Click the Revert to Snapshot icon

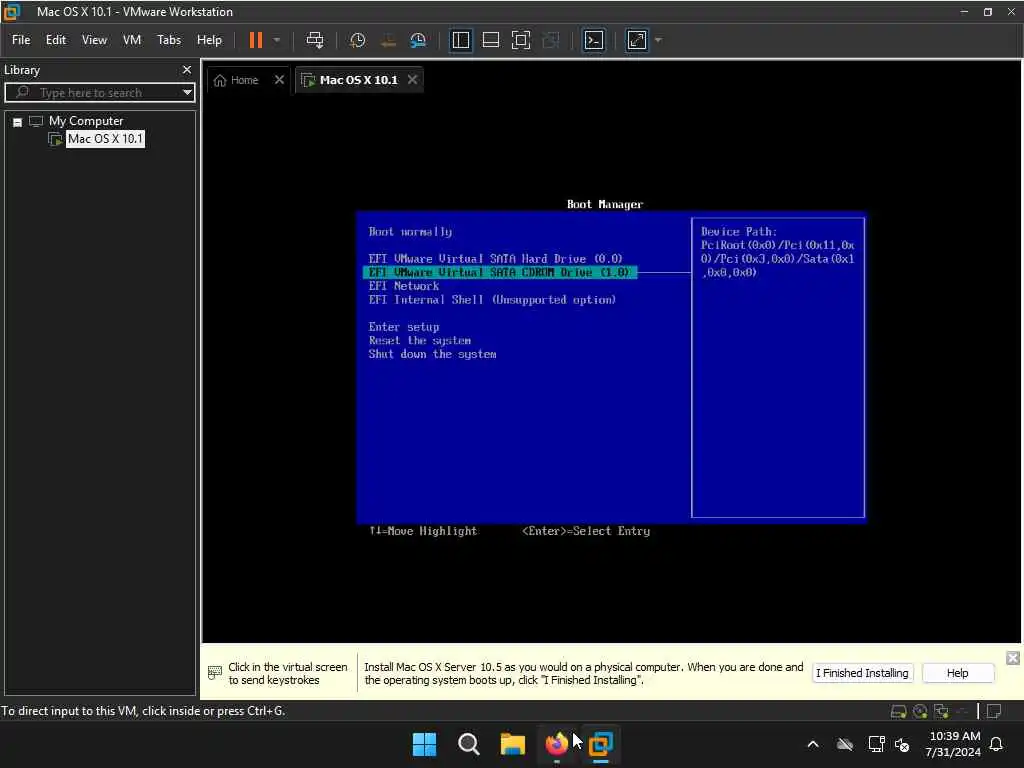[388, 40]
